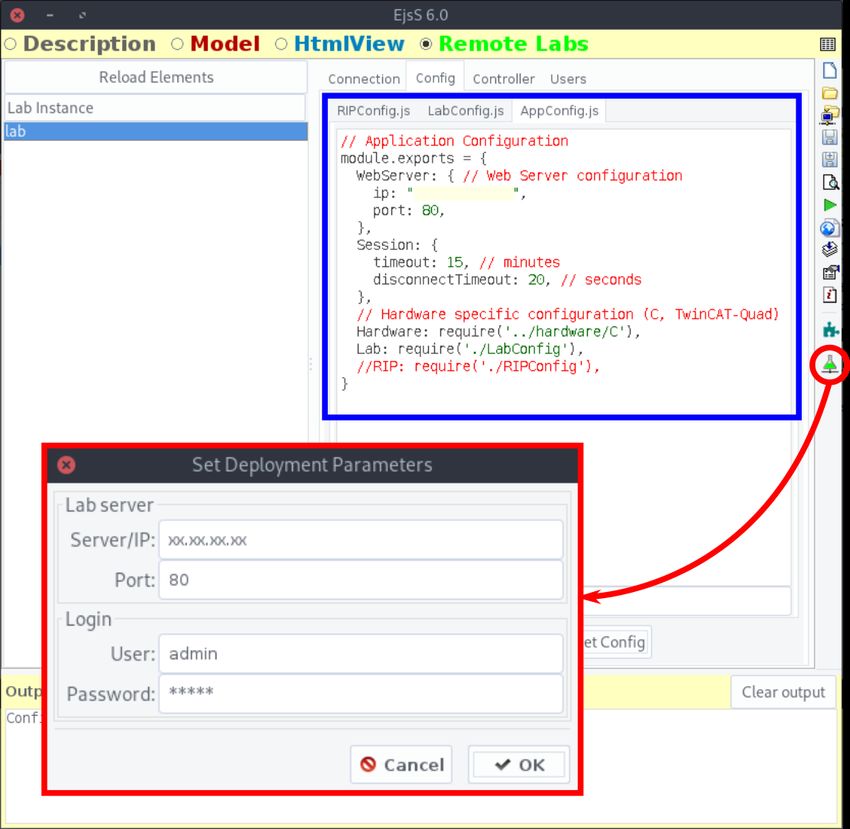Click the Clear output button
This screenshot has width=850, height=829.
[x=783, y=692]
